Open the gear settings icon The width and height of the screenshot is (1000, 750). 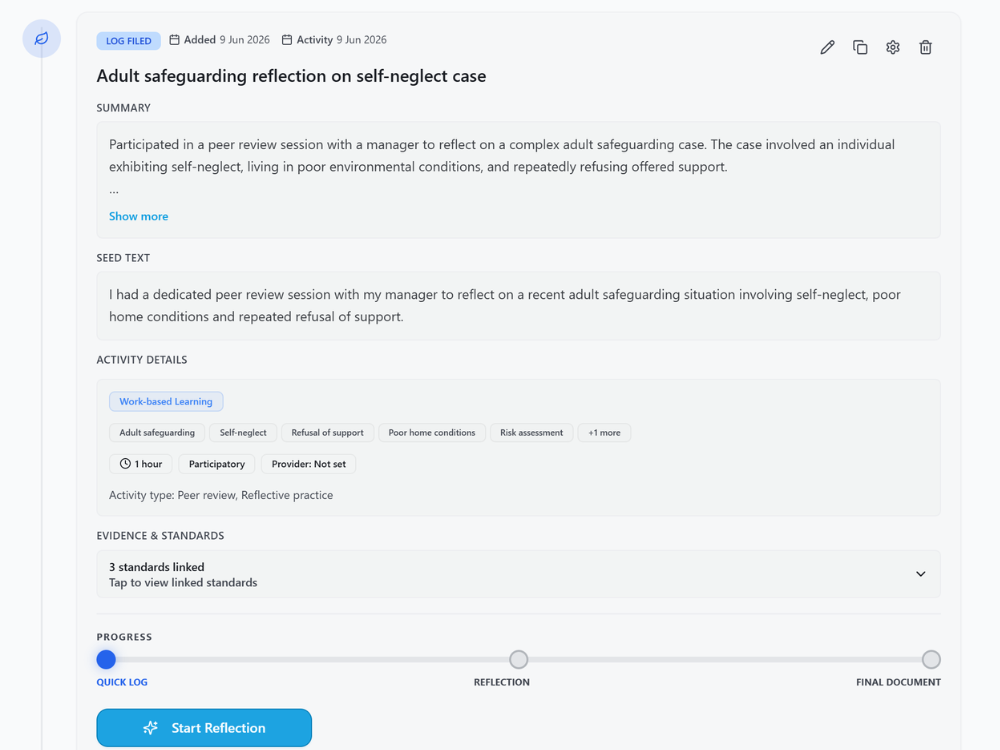(x=893, y=47)
